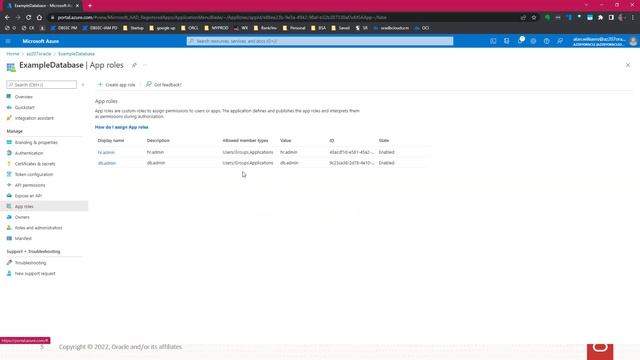Click the browser address bar URL

click(x=222, y=18)
